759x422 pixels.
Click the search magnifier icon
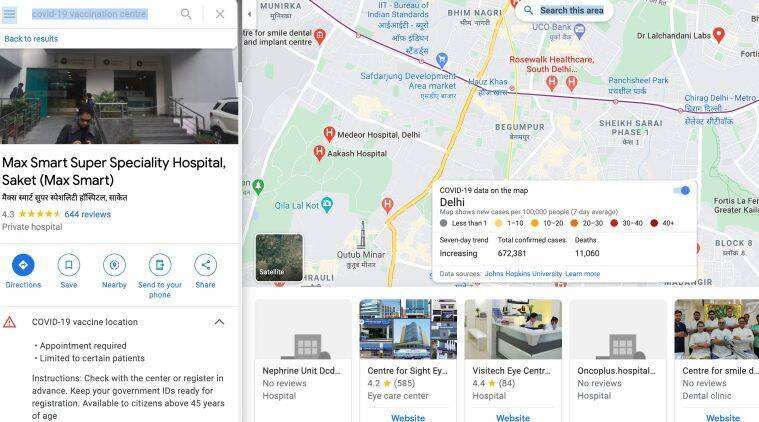tap(186, 14)
